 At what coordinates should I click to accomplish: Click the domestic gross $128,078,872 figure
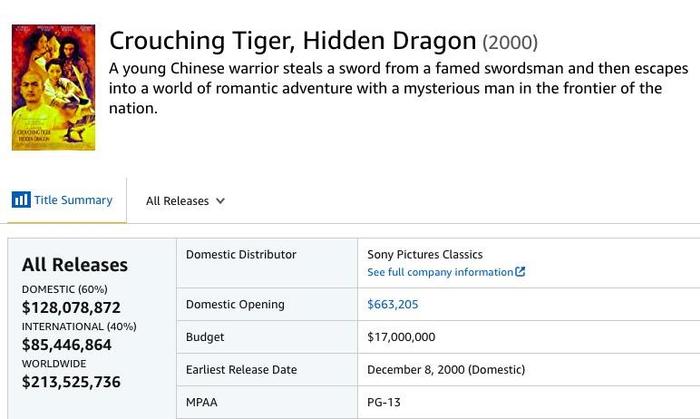click(71, 307)
